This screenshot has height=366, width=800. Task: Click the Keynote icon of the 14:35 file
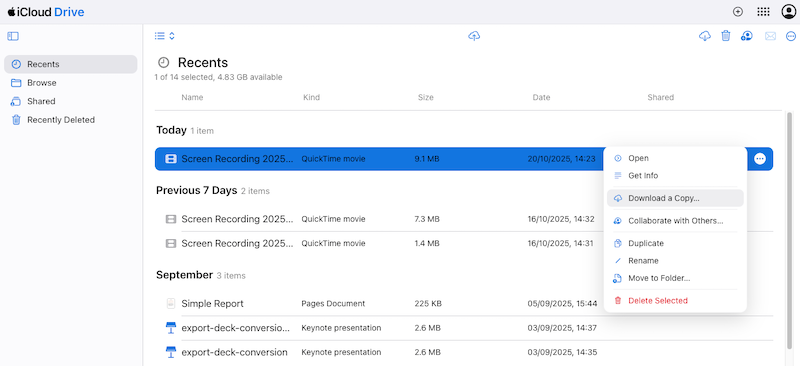[x=170, y=352]
